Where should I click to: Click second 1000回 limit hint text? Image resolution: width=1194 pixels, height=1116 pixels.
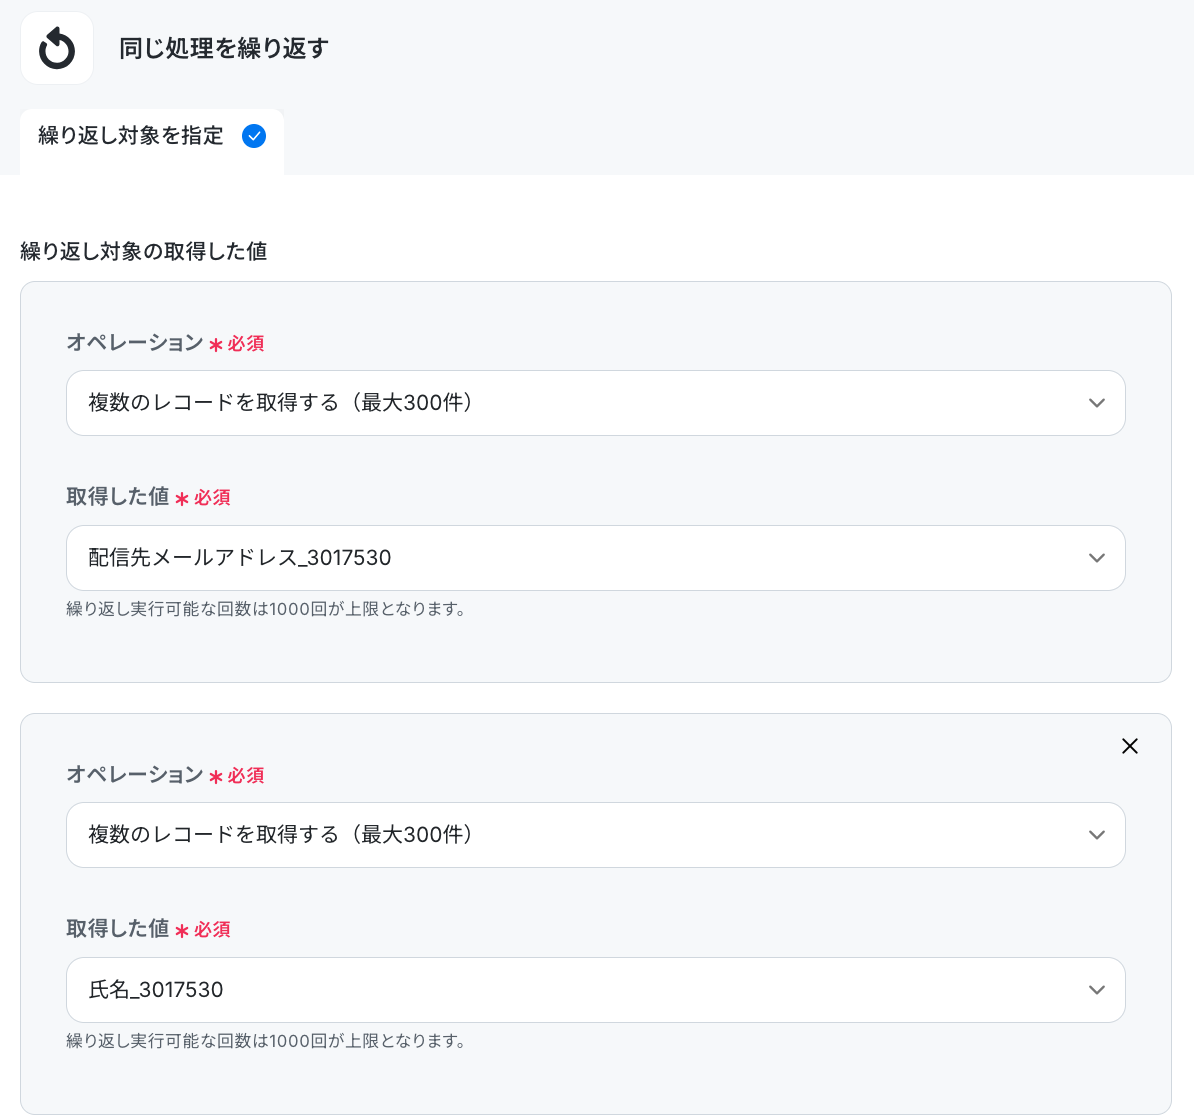[x=267, y=1041]
